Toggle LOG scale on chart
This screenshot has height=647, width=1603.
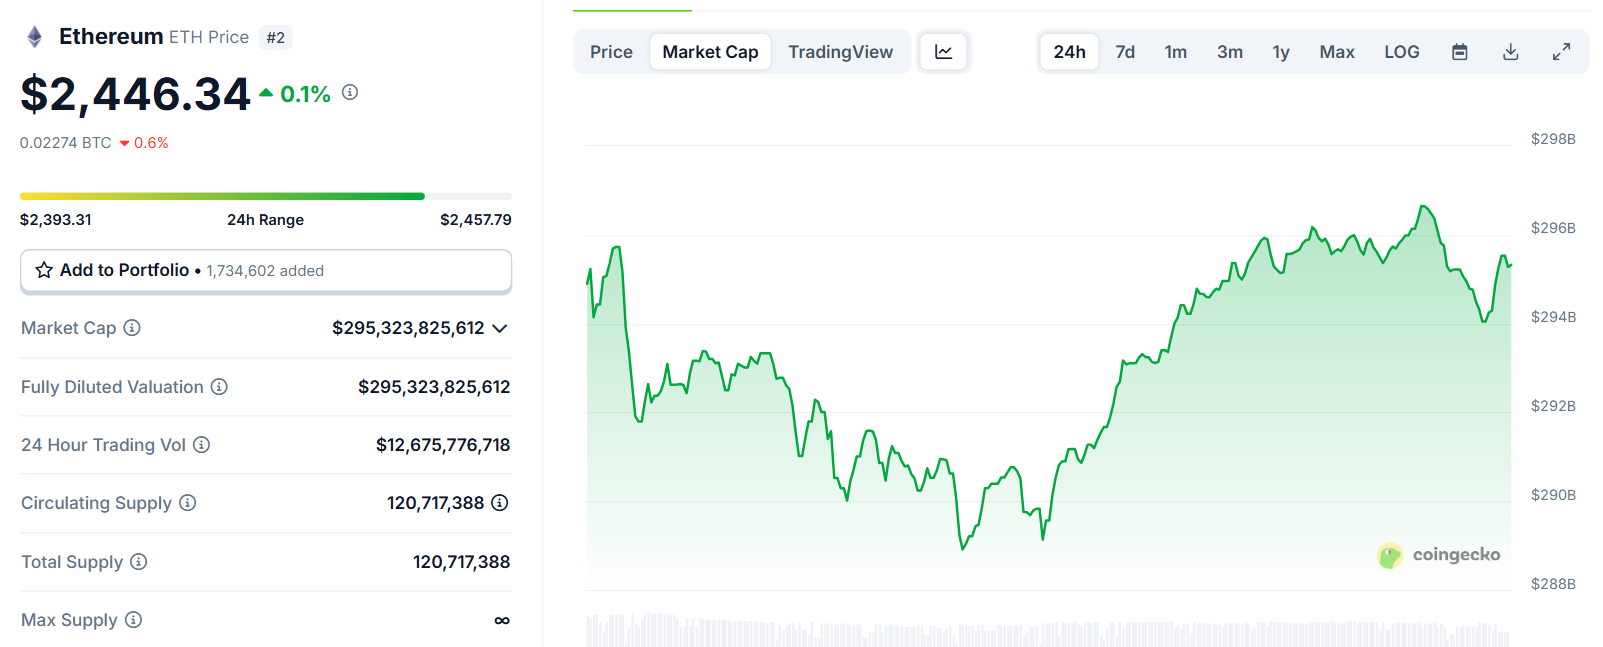[x=1402, y=52]
